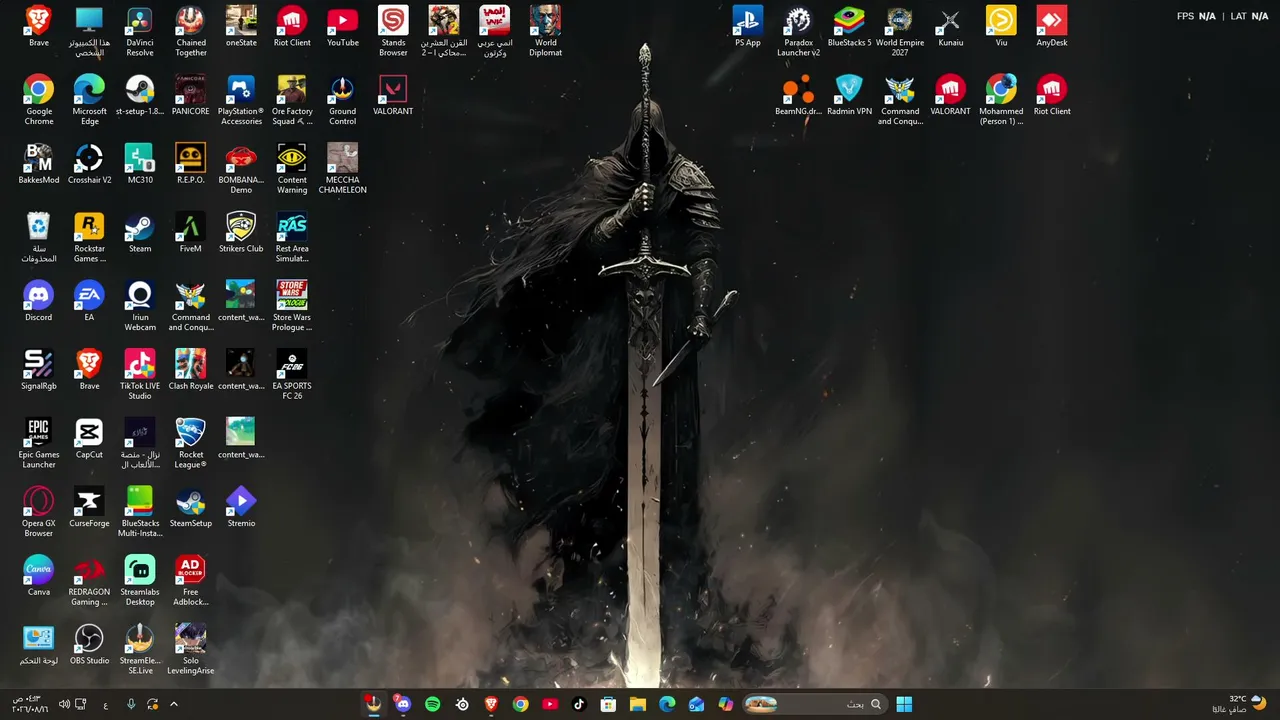Open the Content Warning game shortcut
Viewport: 1280px width, 720px height.
(x=292, y=169)
